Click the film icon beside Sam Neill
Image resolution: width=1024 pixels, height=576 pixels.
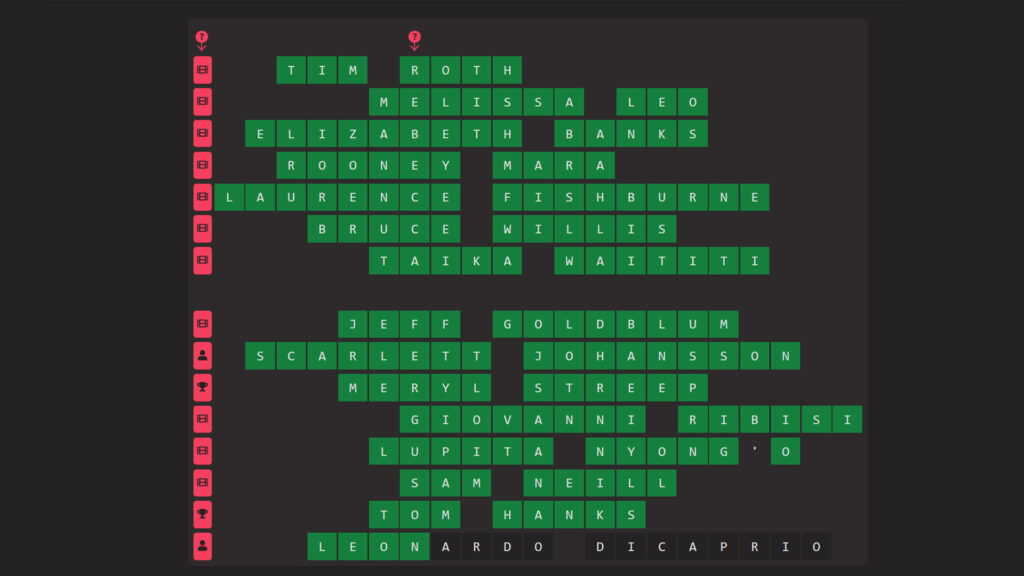coord(203,483)
